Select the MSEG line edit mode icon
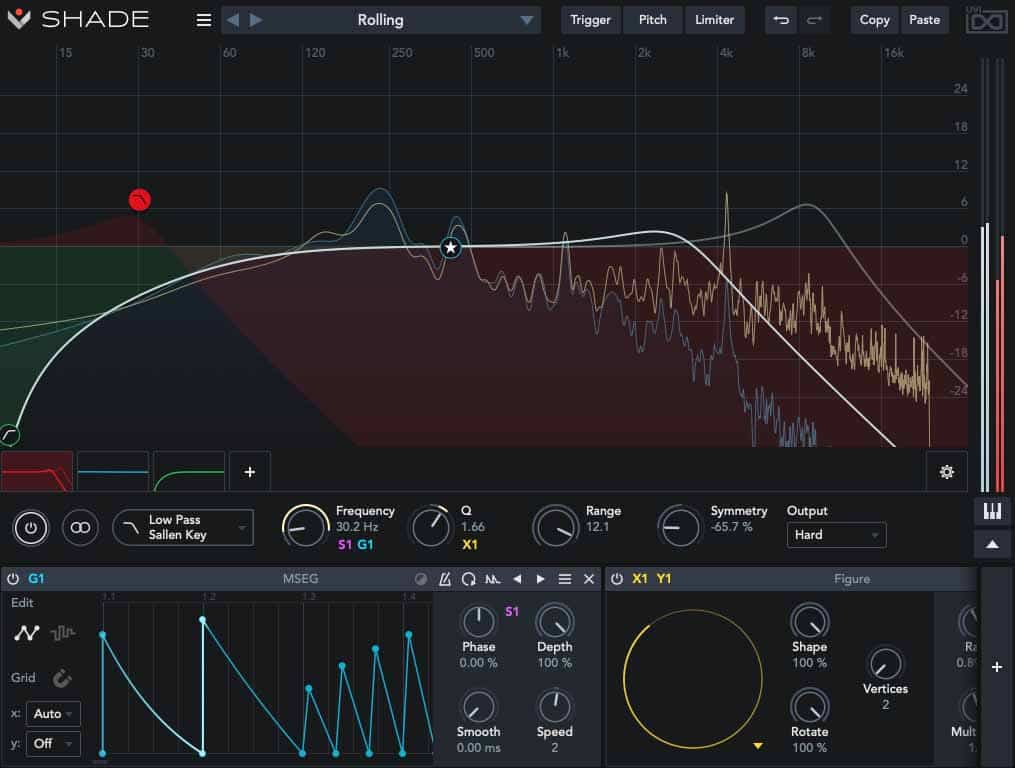Viewport: 1015px width, 768px height. pyautogui.click(x=27, y=633)
